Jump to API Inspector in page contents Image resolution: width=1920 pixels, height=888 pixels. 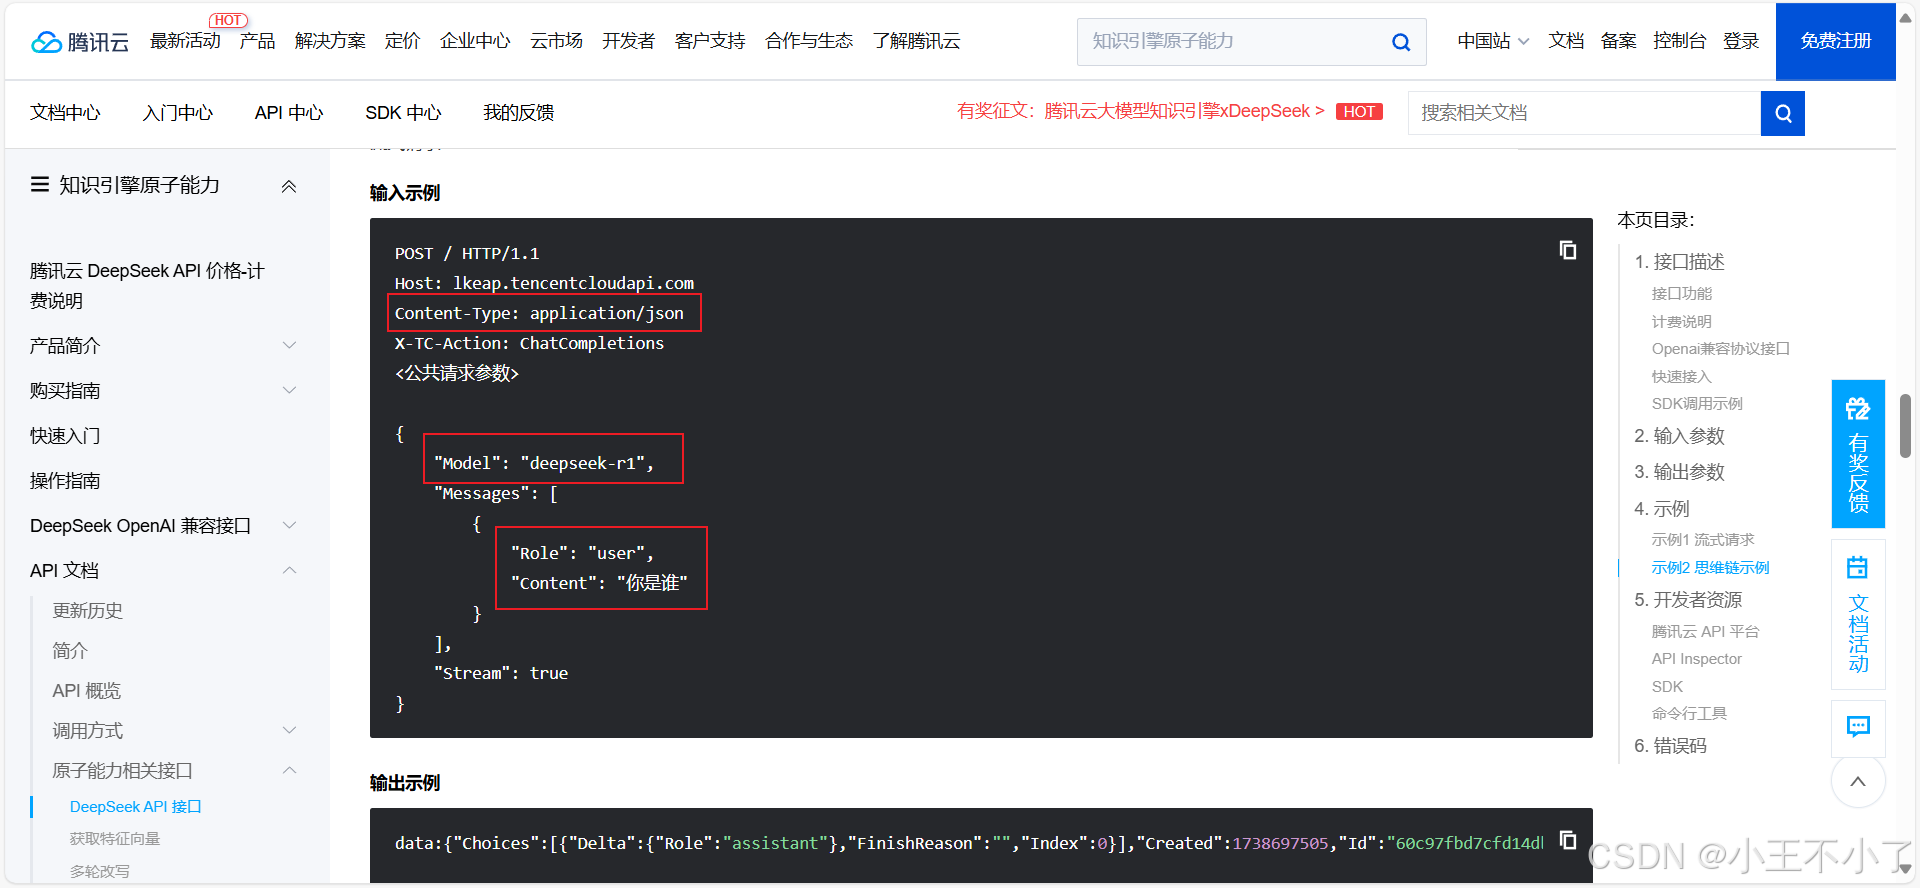[x=1696, y=659]
